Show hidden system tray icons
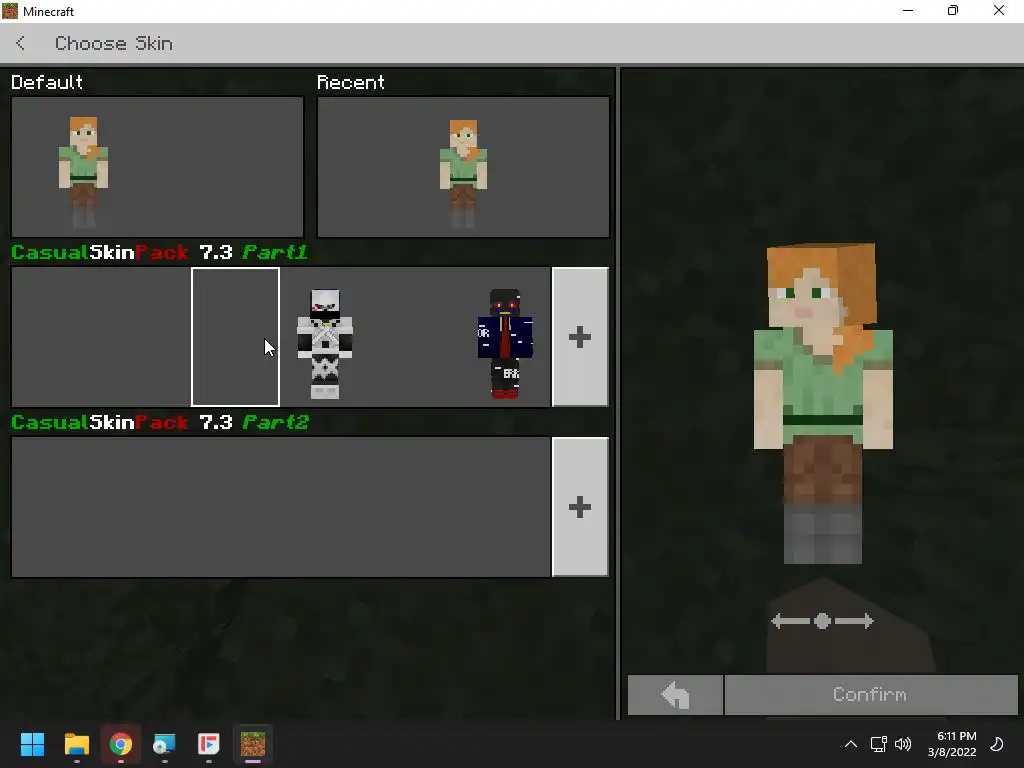This screenshot has height=768, width=1024. click(850, 744)
